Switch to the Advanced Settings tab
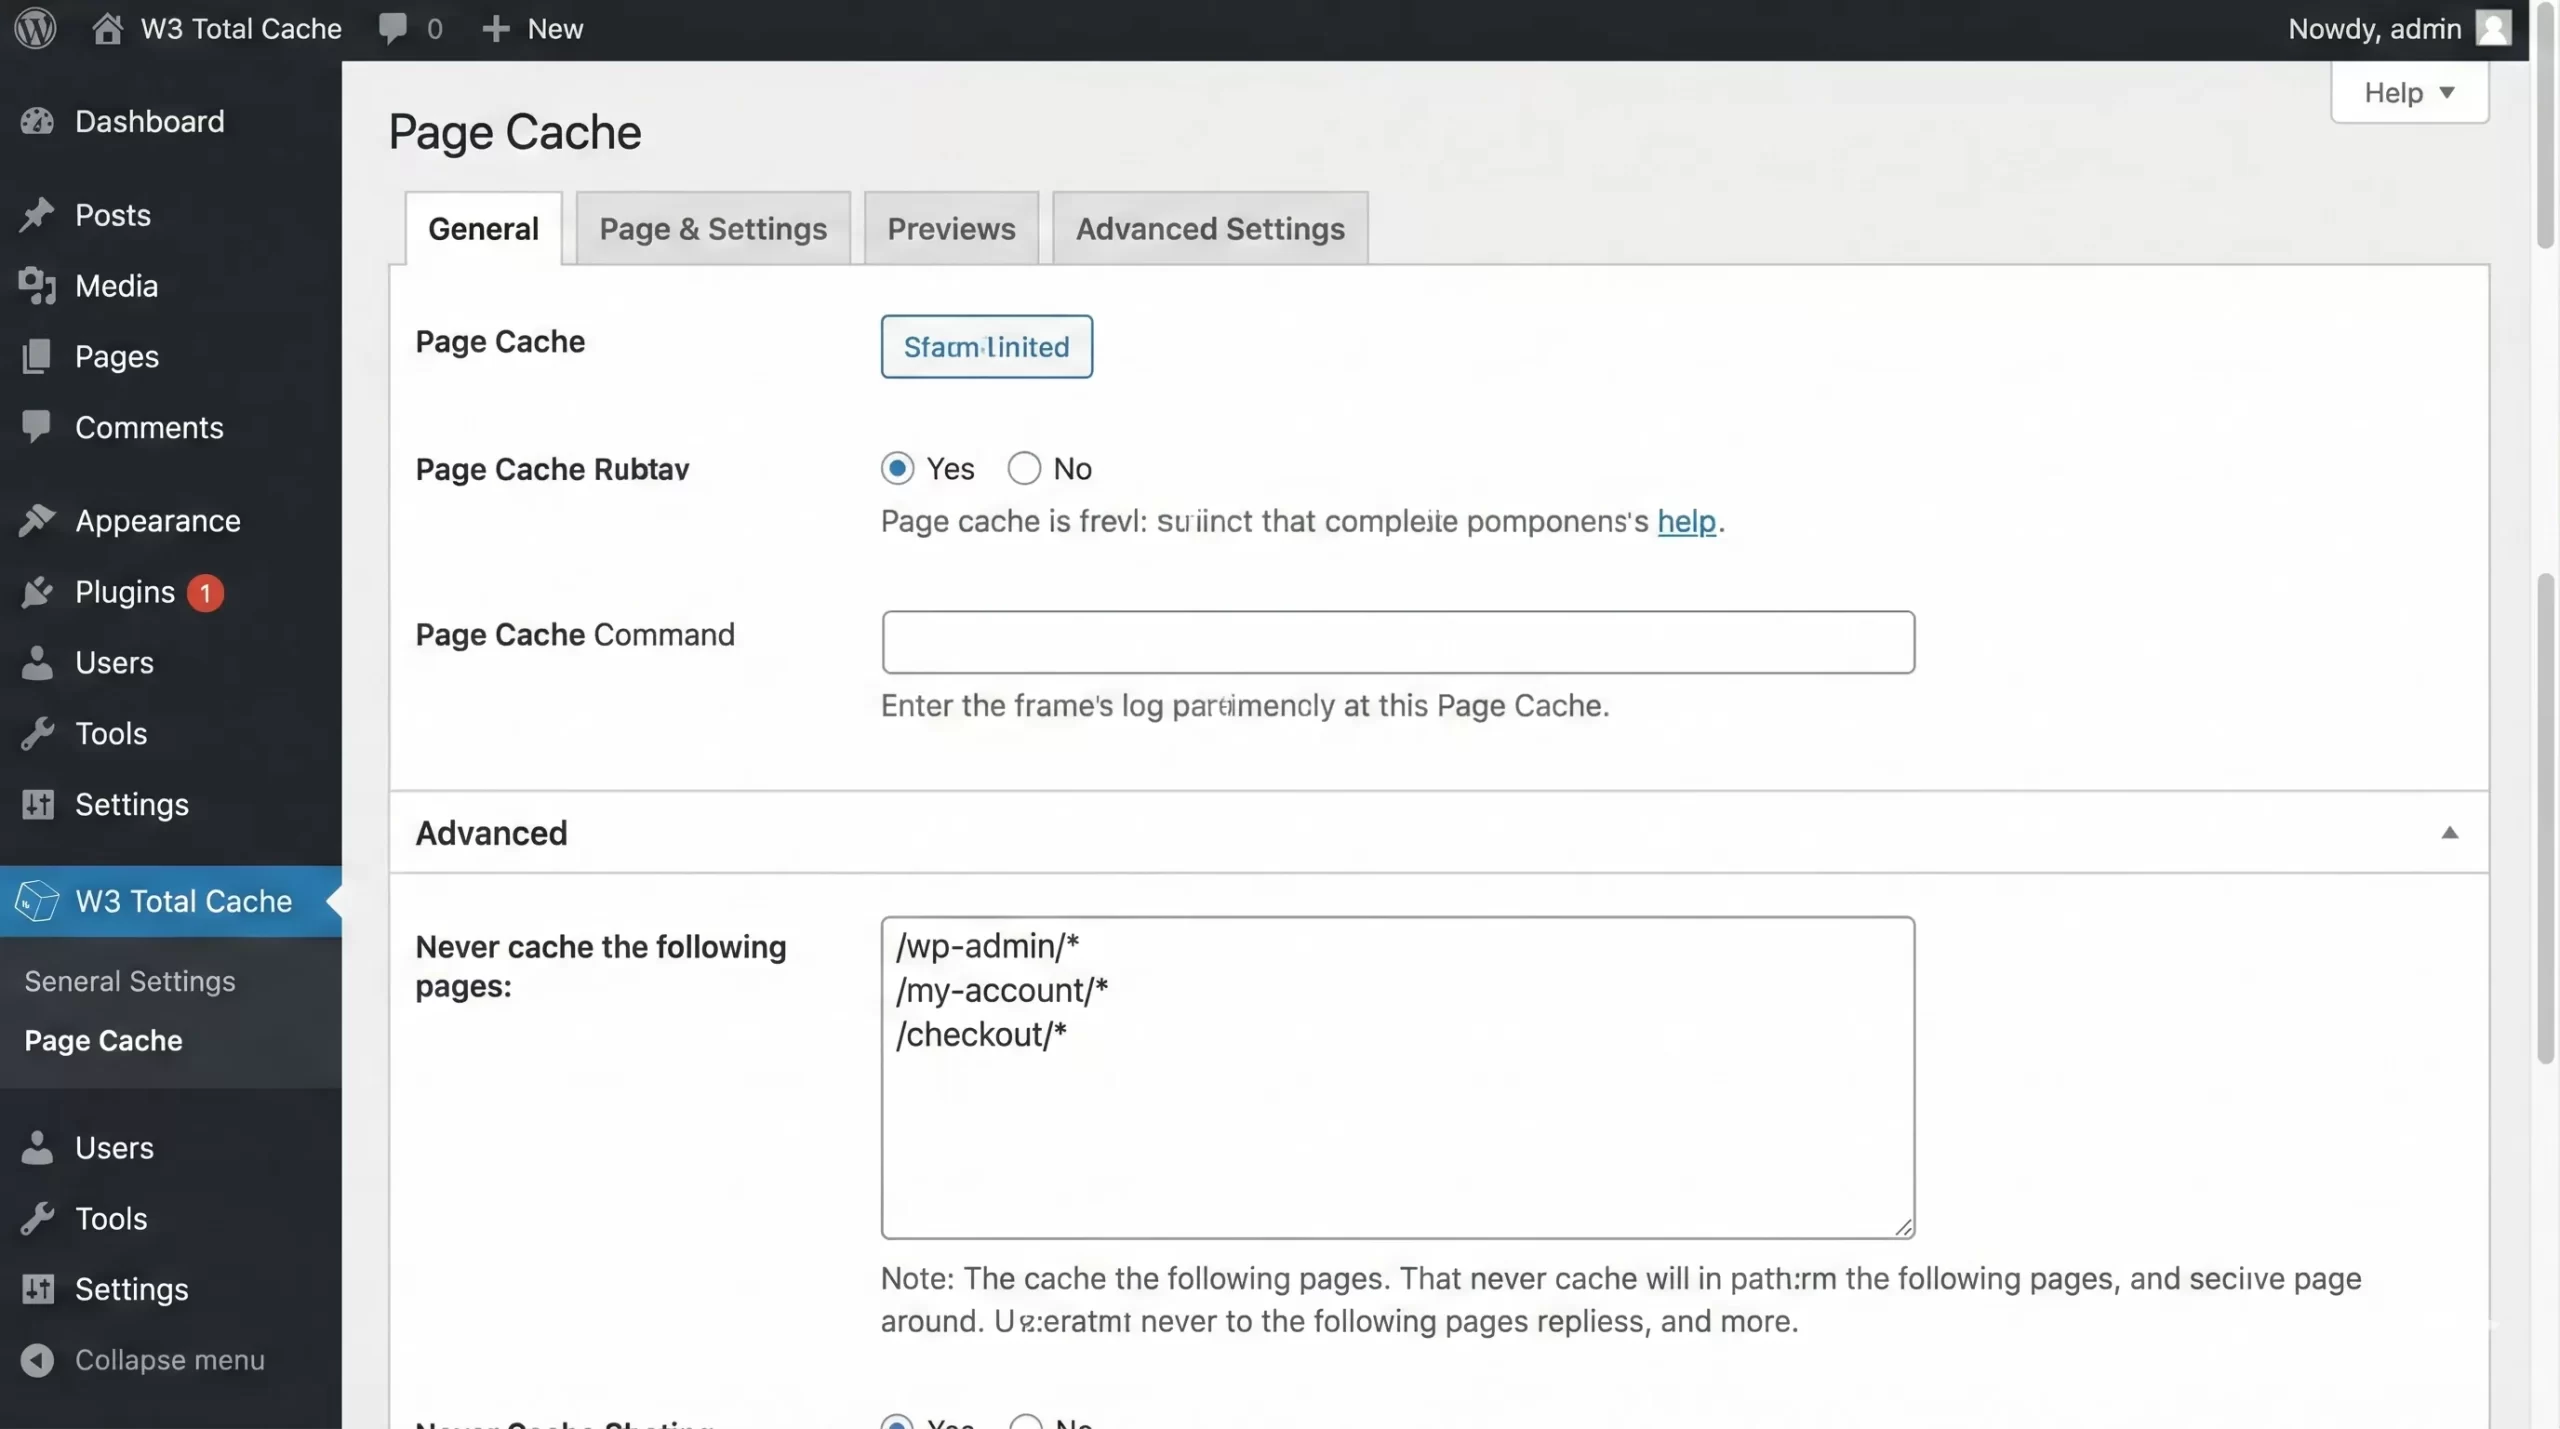Screen dimensions: 2560x1429 pyautogui.click(x=1209, y=228)
